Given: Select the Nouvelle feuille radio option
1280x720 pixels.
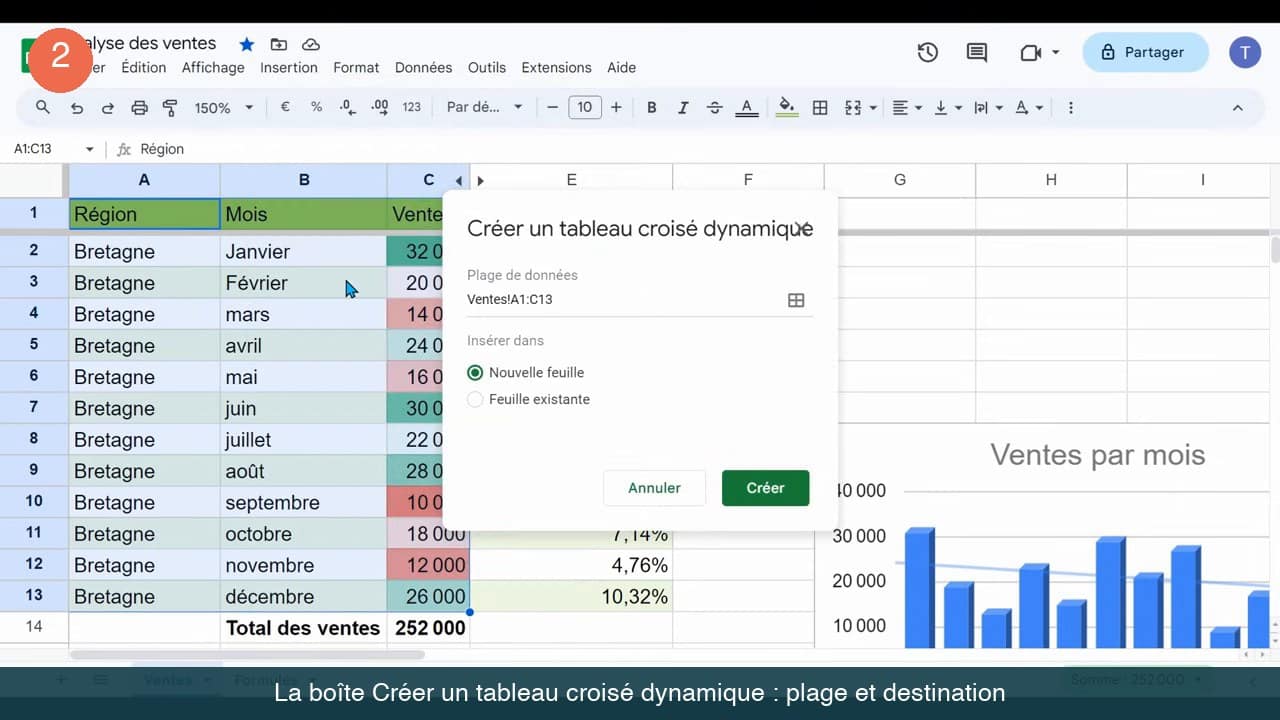Looking at the screenshot, I should pos(475,372).
